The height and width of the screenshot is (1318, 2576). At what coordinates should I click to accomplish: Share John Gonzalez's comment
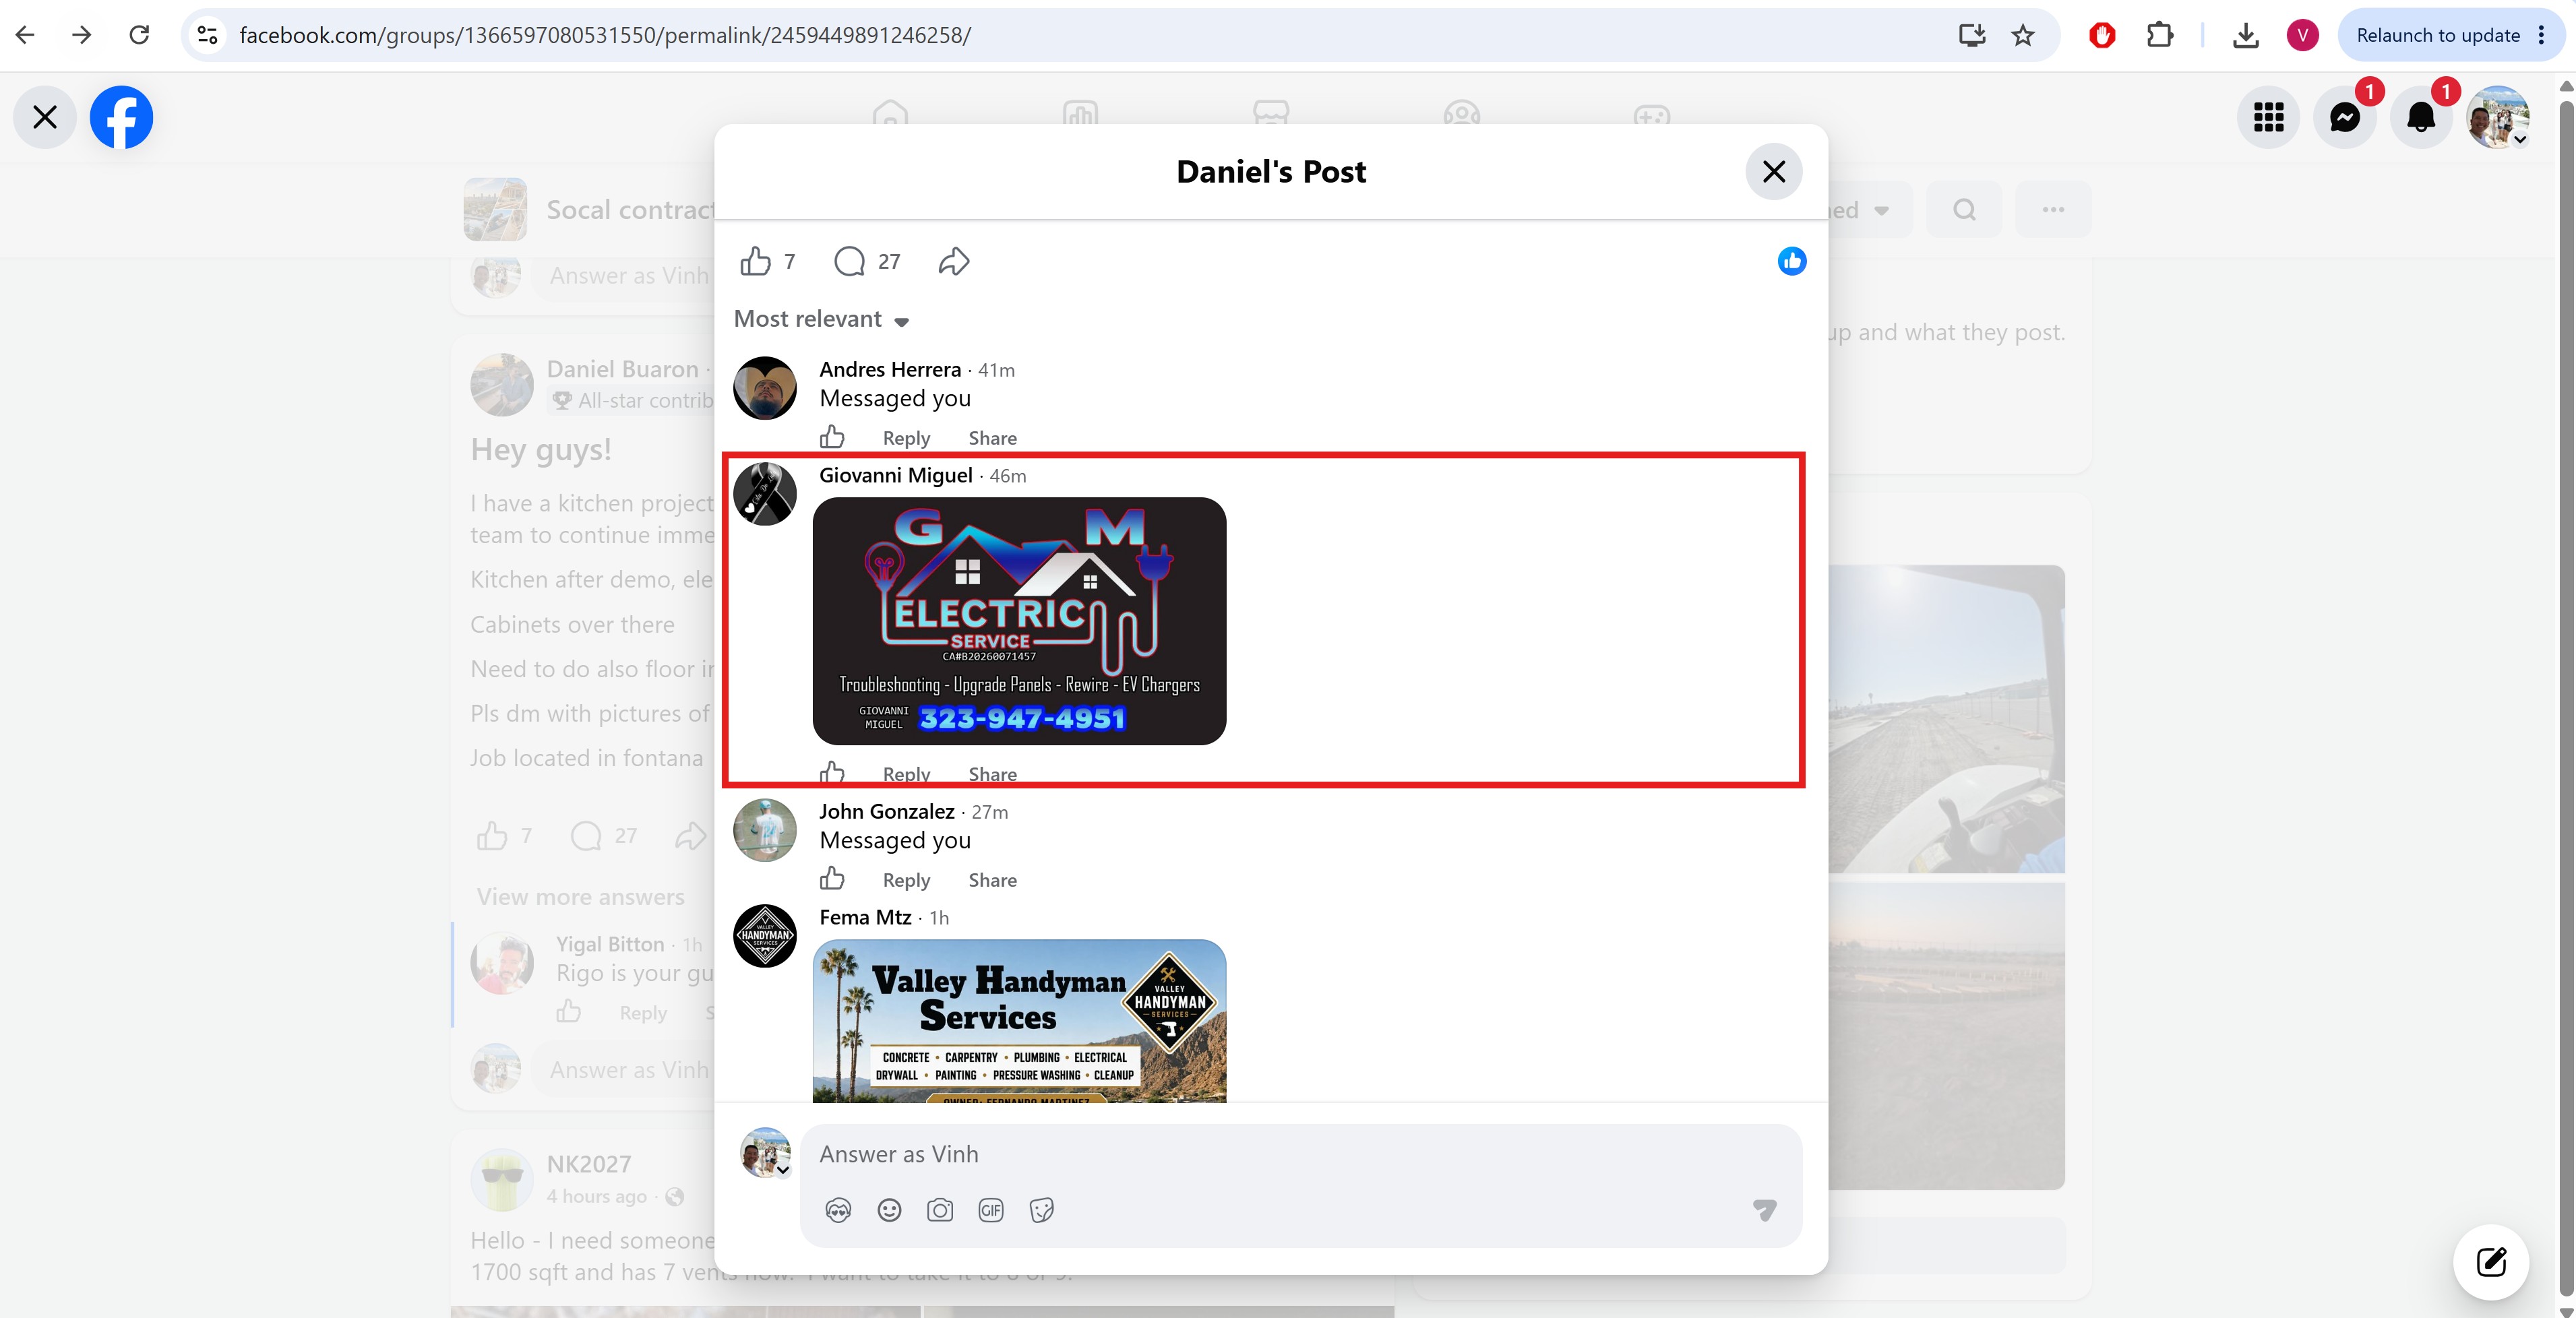[992, 880]
